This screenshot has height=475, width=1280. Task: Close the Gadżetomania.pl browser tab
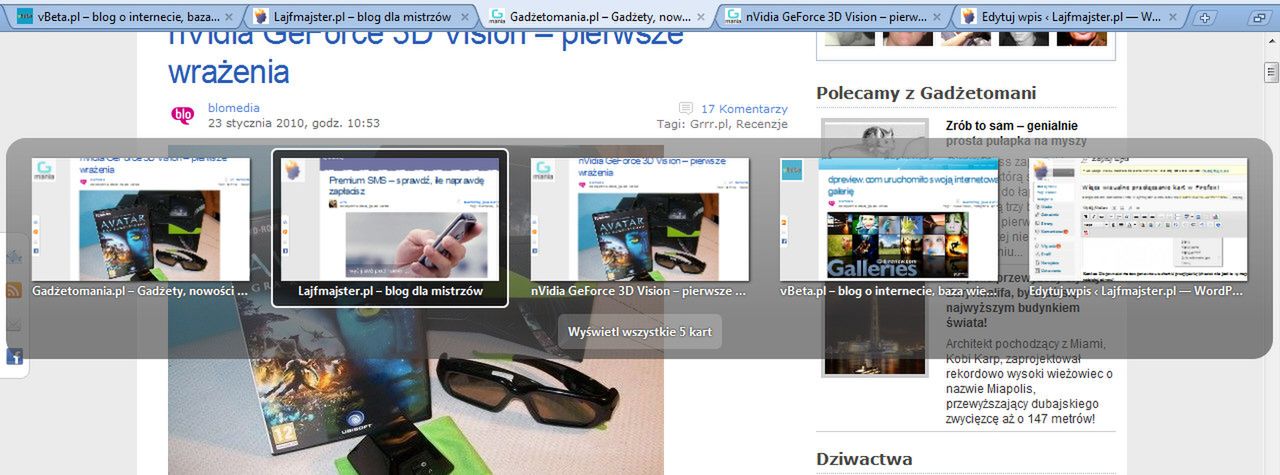[x=702, y=17]
